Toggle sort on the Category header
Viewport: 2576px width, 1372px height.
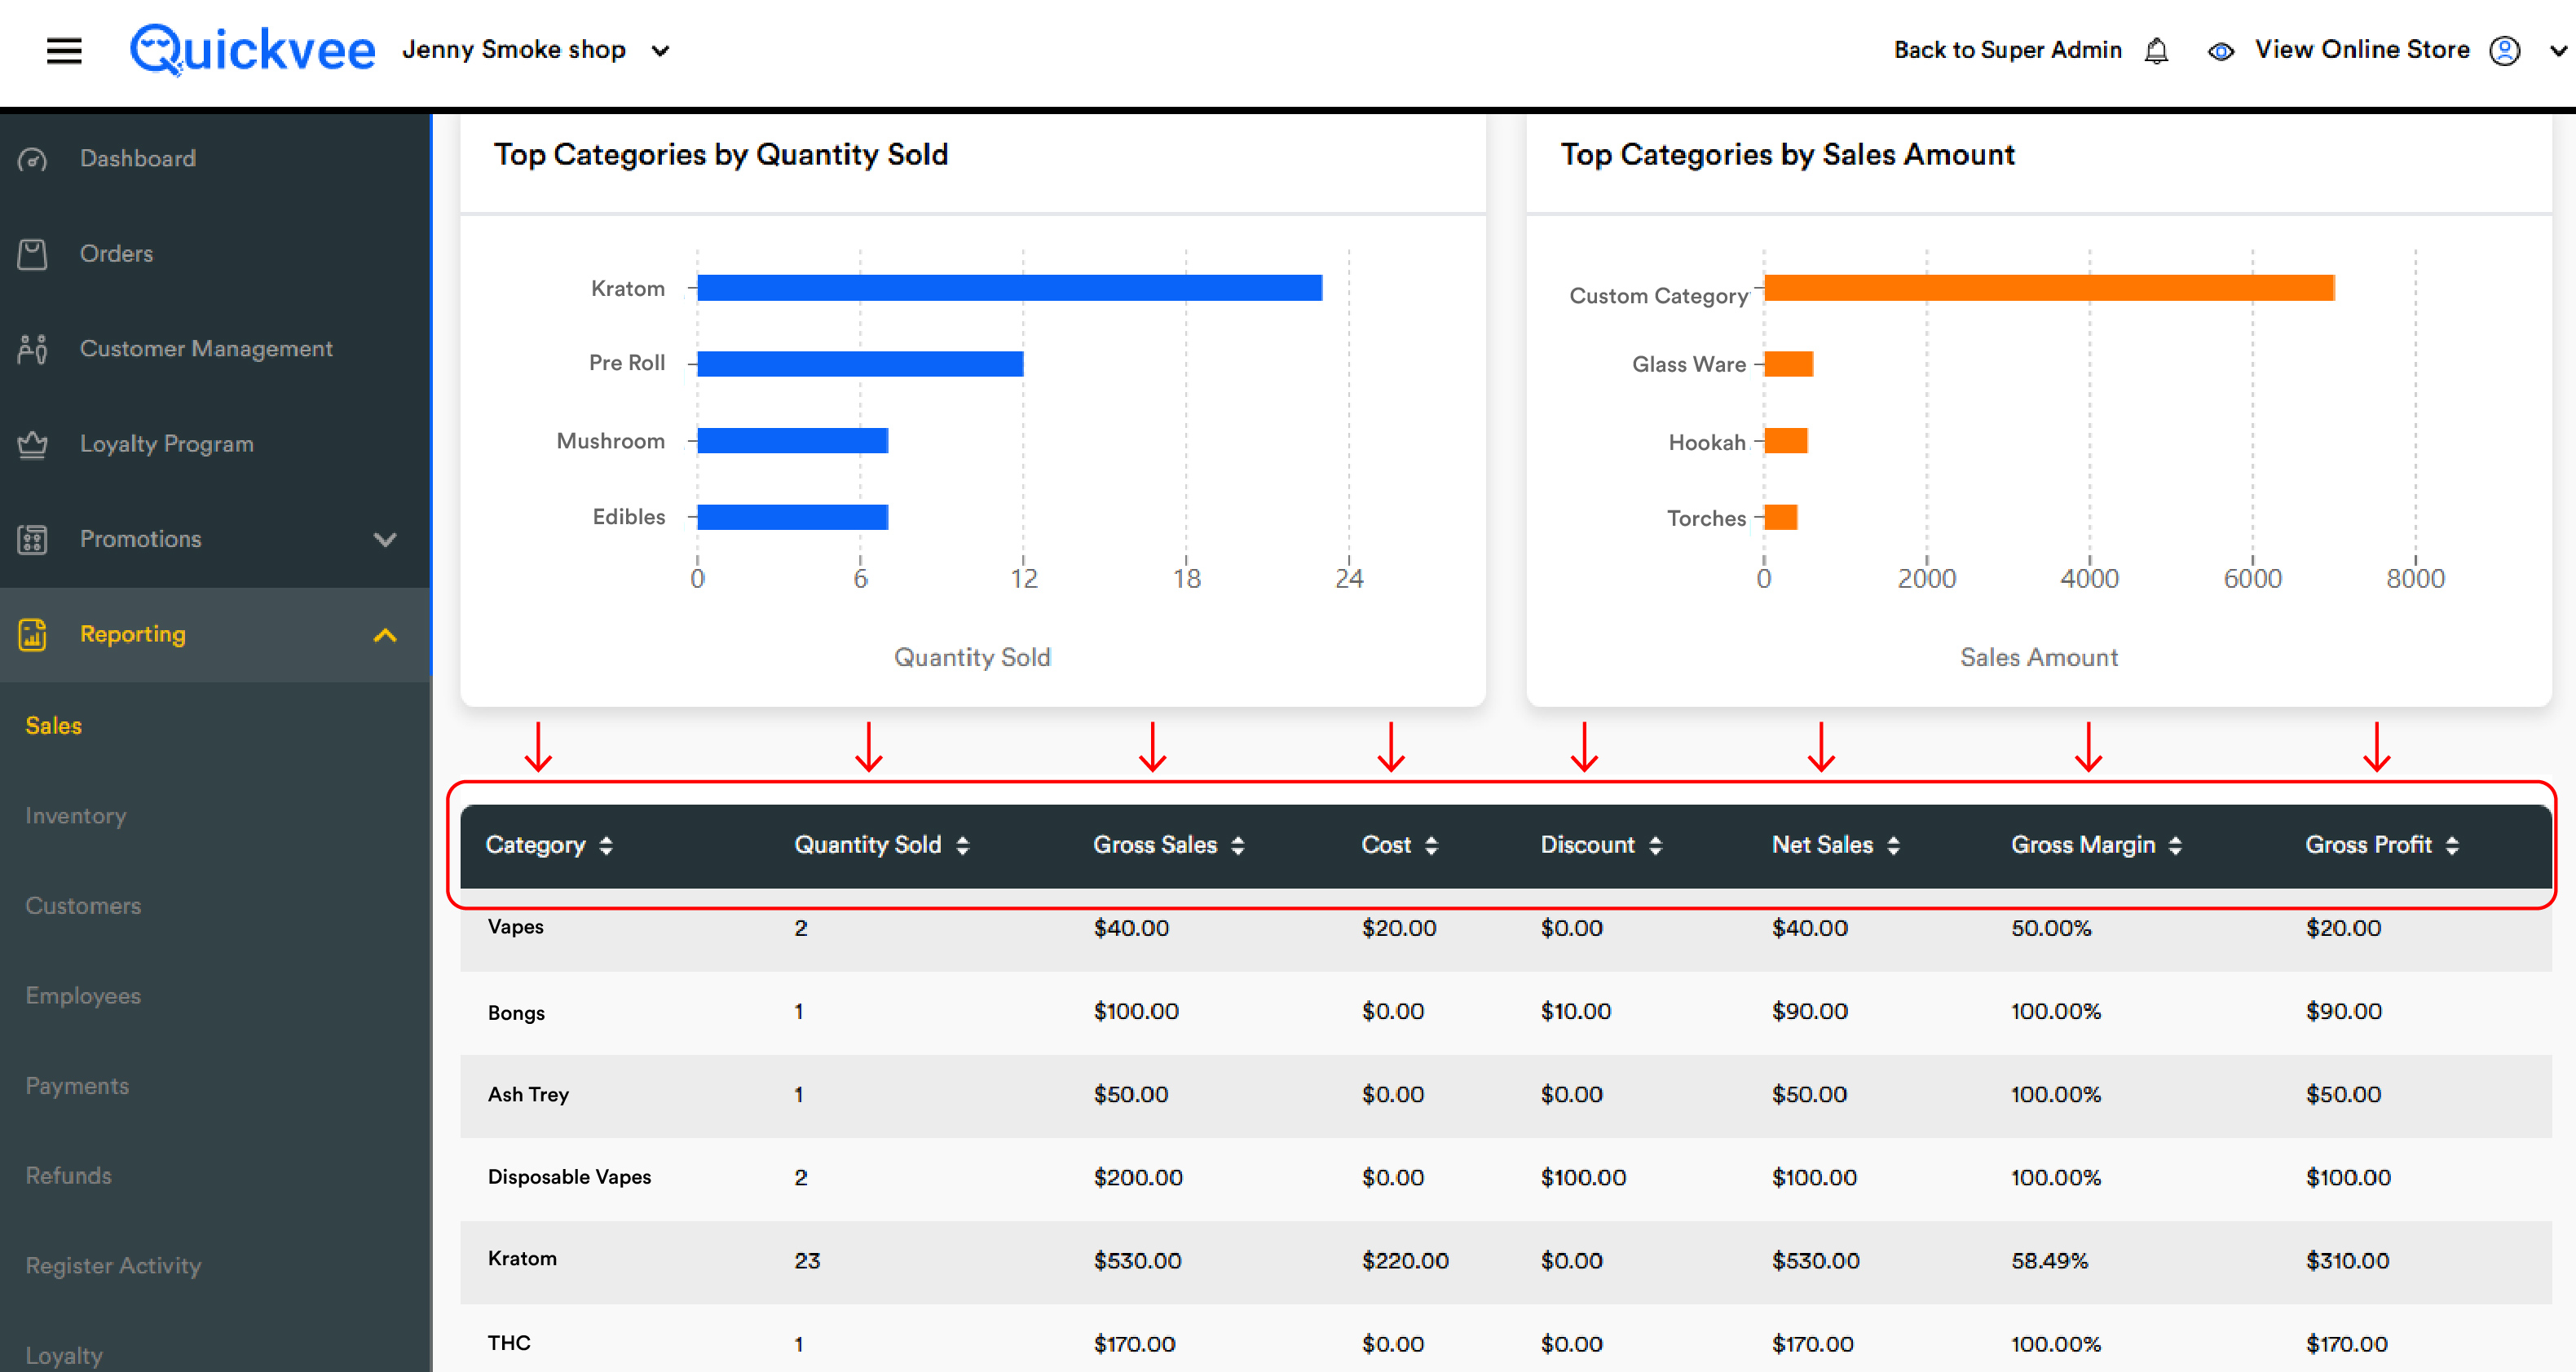[548, 845]
